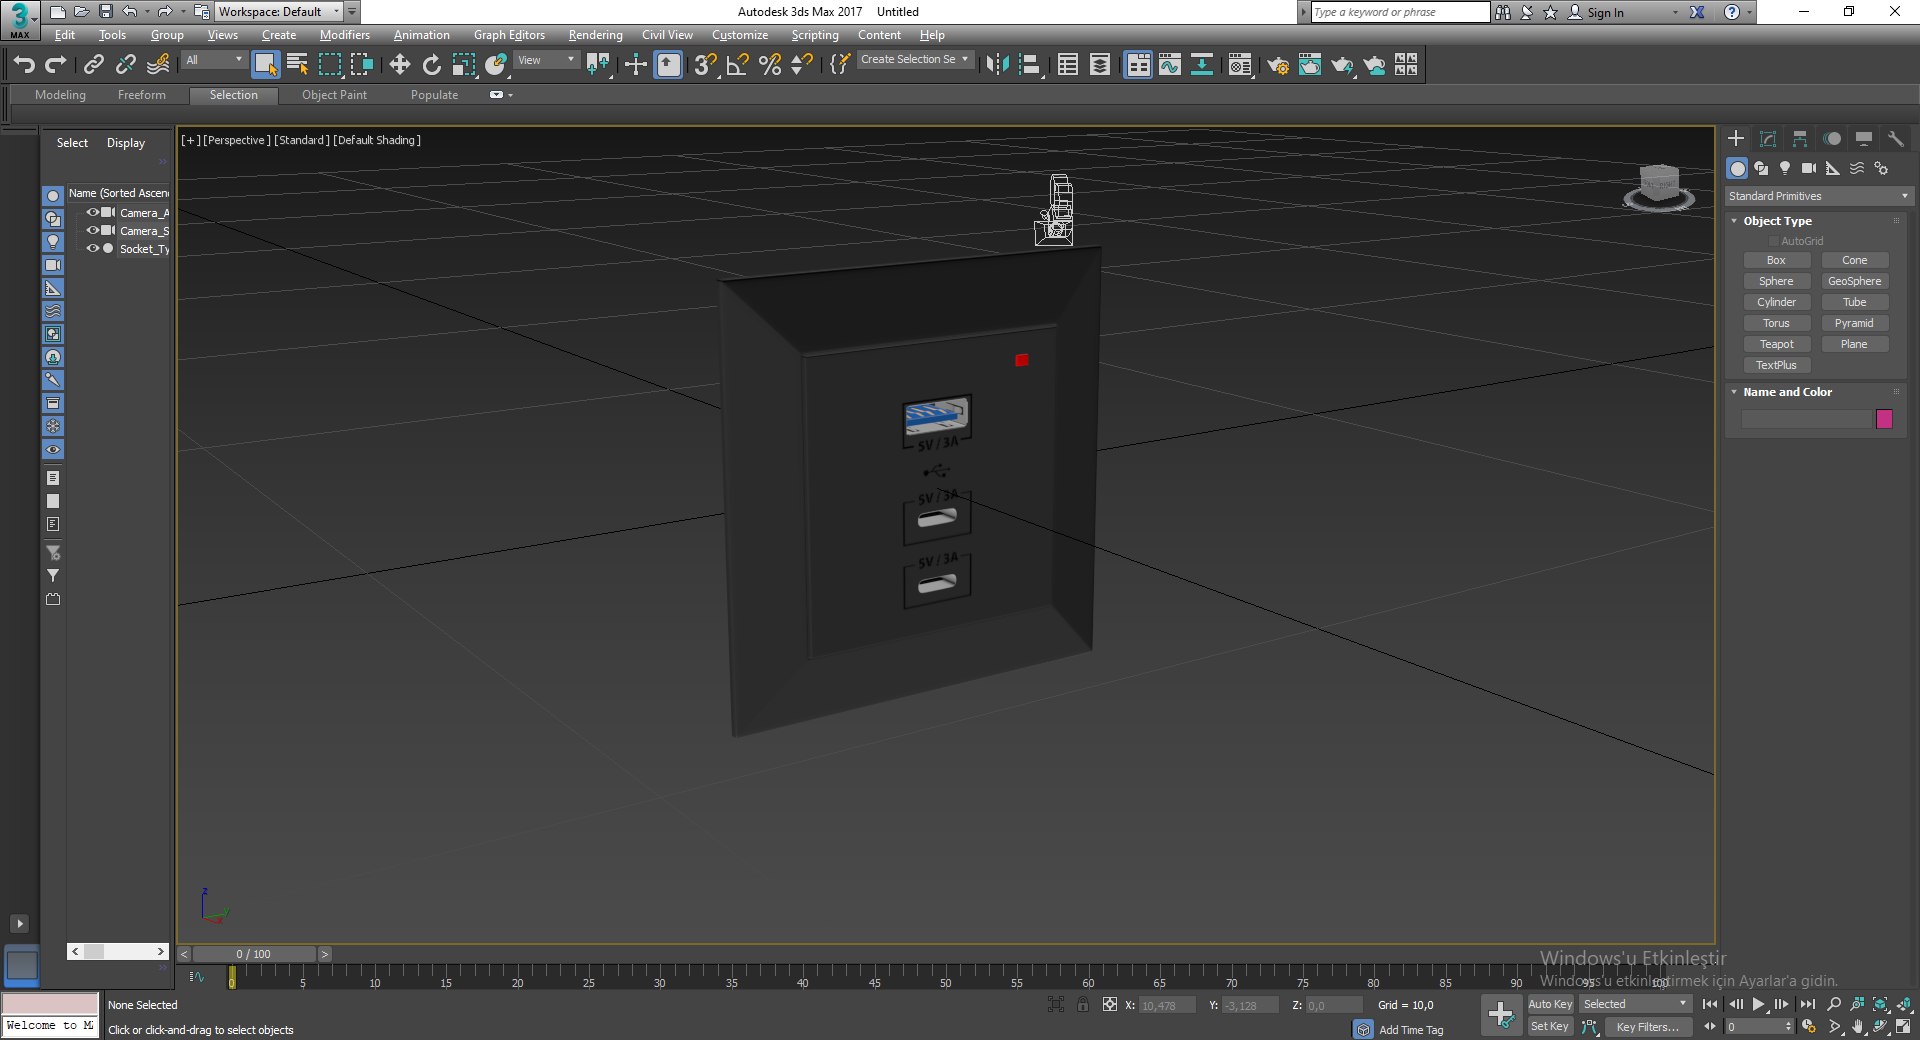The height and width of the screenshot is (1040, 1920).
Task: Open the Workspace: Default dropdown
Action: click(279, 12)
